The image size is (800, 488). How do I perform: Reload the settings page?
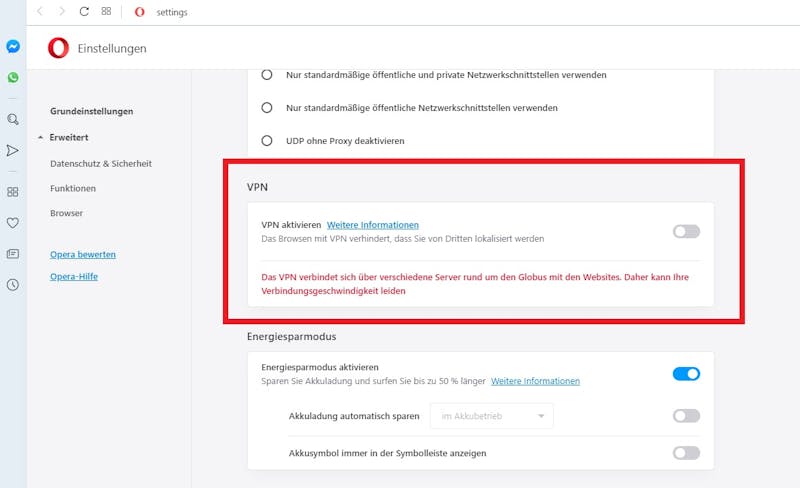84,11
